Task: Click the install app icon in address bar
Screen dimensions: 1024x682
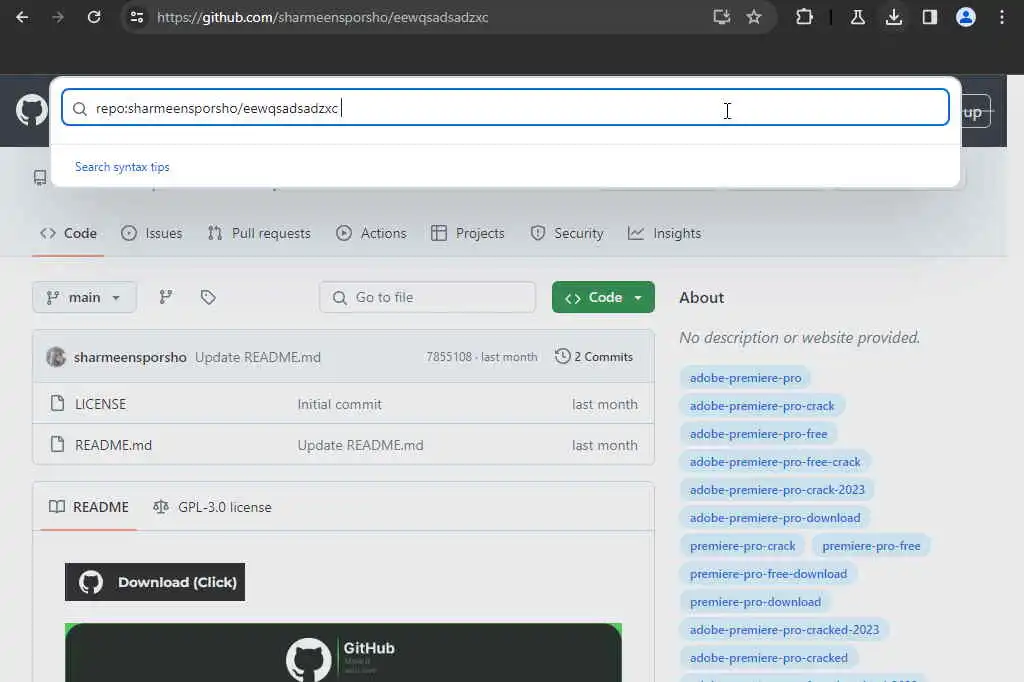Action: pyautogui.click(x=721, y=17)
